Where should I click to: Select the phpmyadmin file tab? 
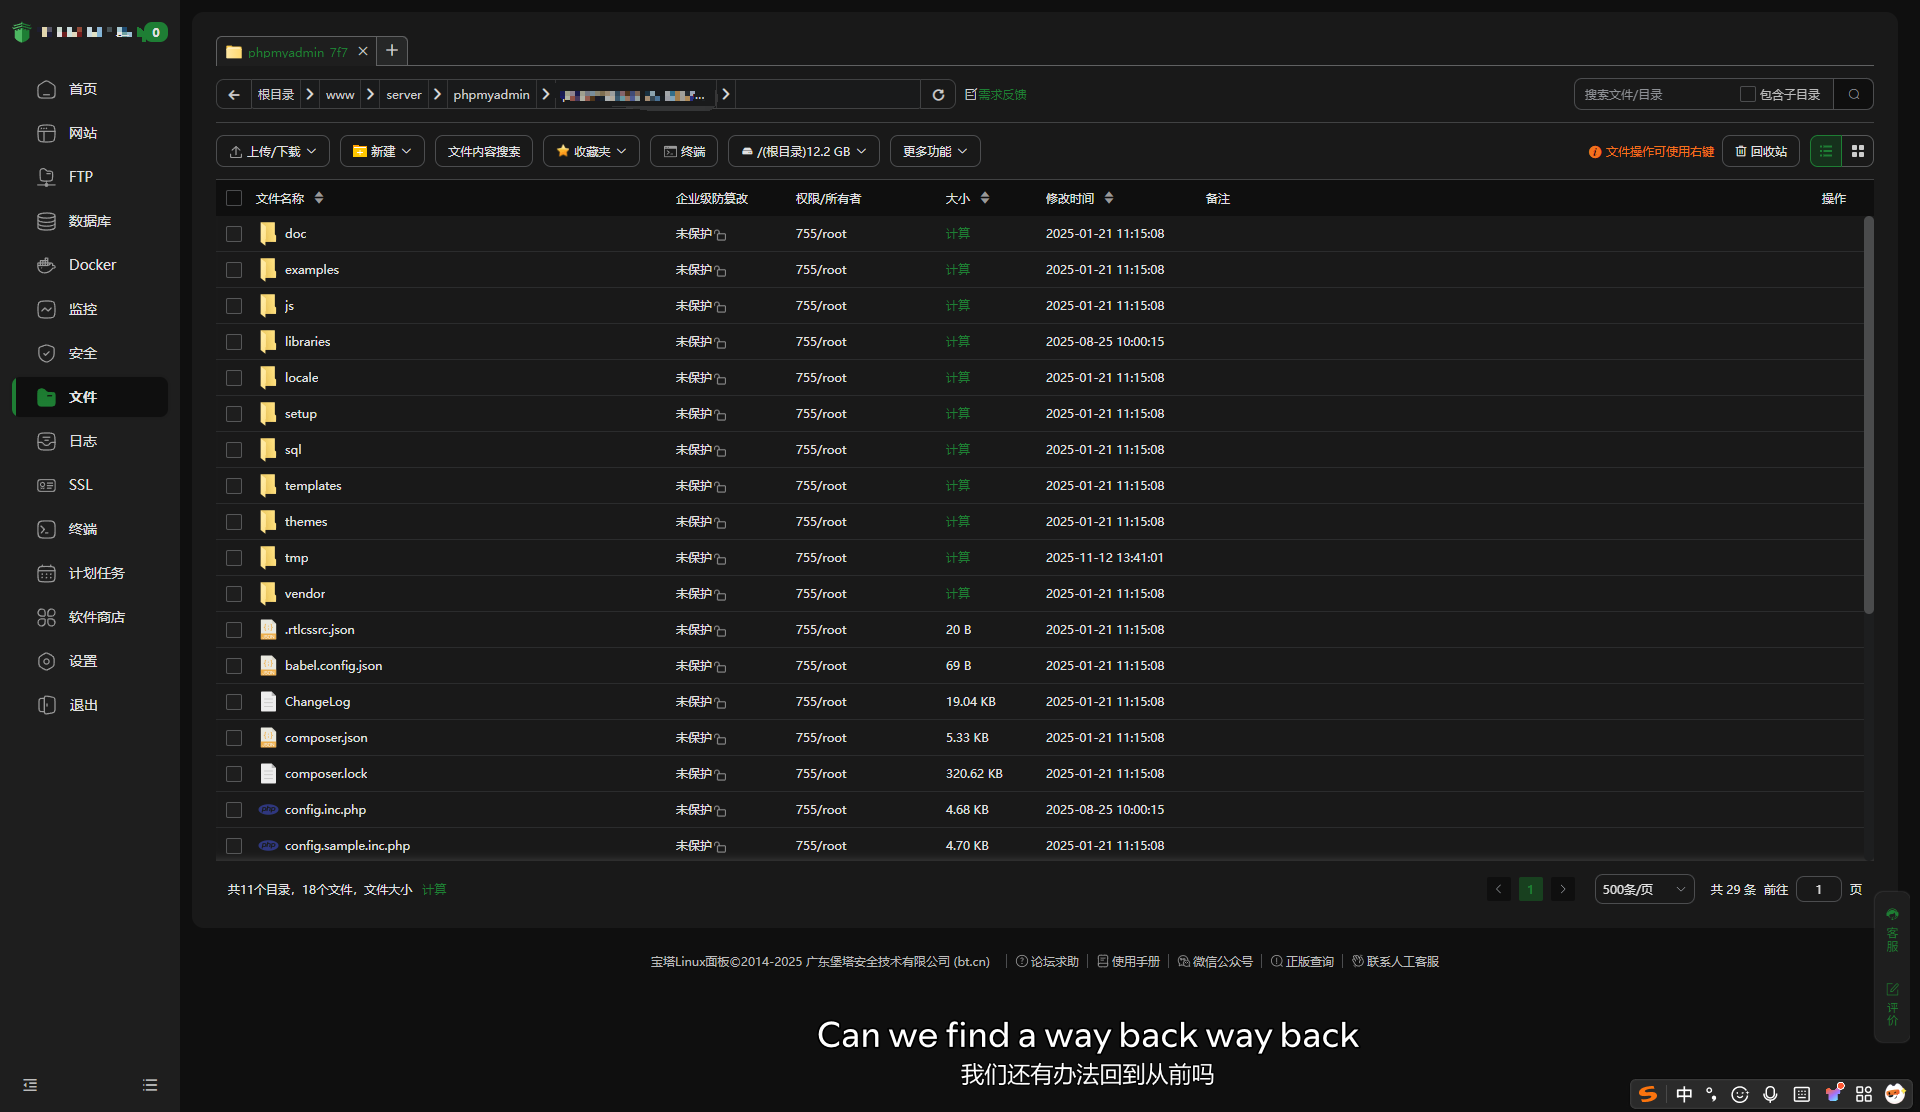[297, 52]
